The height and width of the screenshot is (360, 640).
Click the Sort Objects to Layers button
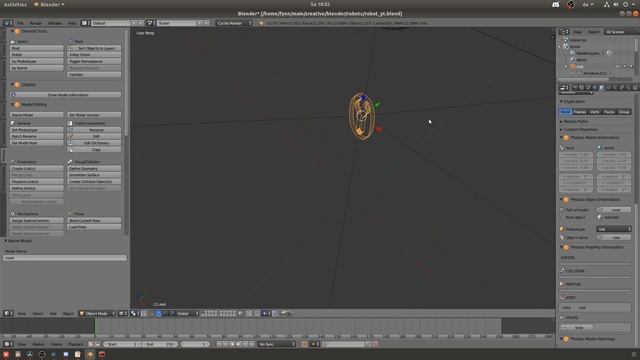pos(94,48)
